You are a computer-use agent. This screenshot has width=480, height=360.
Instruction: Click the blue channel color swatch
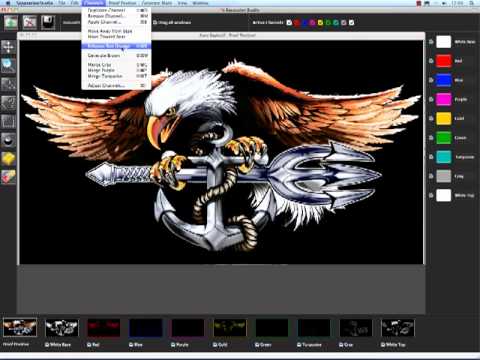pyautogui.click(x=444, y=80)
